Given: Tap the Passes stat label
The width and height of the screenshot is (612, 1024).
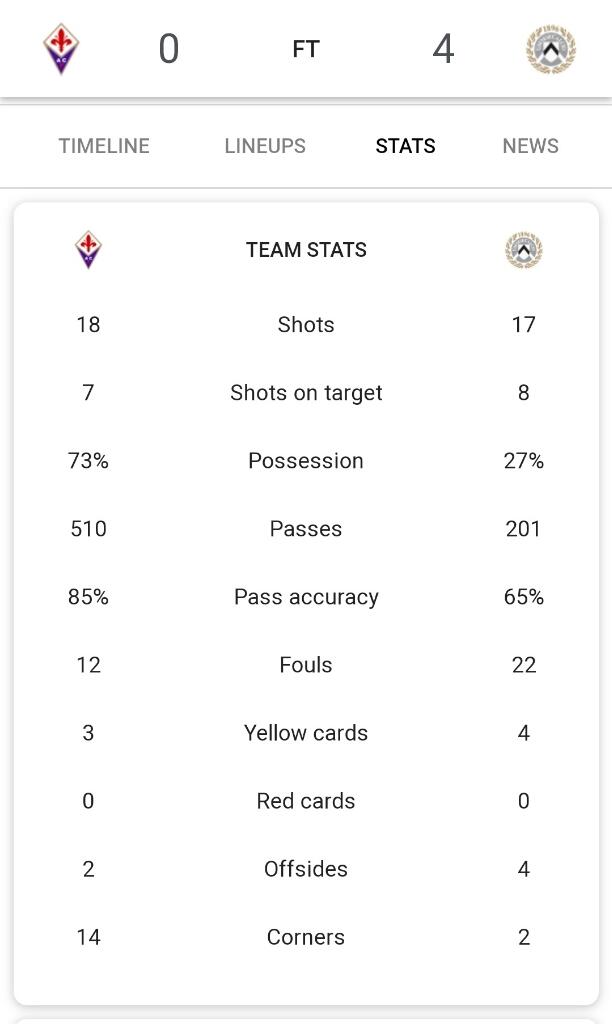Looking at the screenshot, I should pyautogui.click(x=306, y=529).
